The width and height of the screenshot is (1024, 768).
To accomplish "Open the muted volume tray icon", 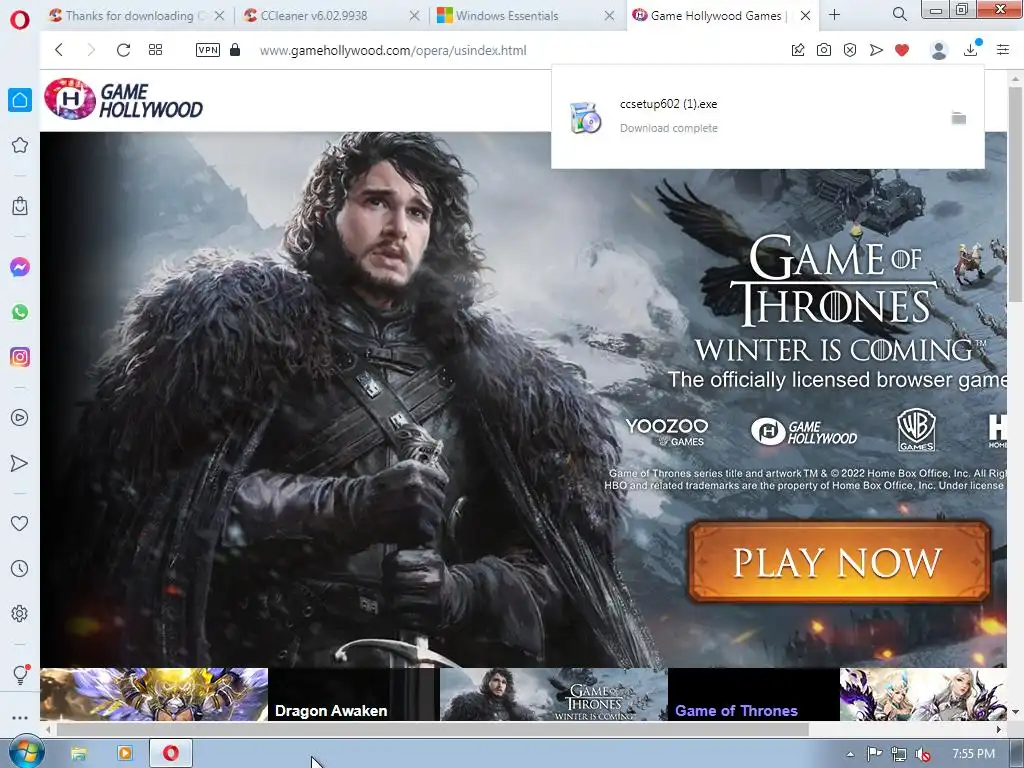I will [923, 754].
